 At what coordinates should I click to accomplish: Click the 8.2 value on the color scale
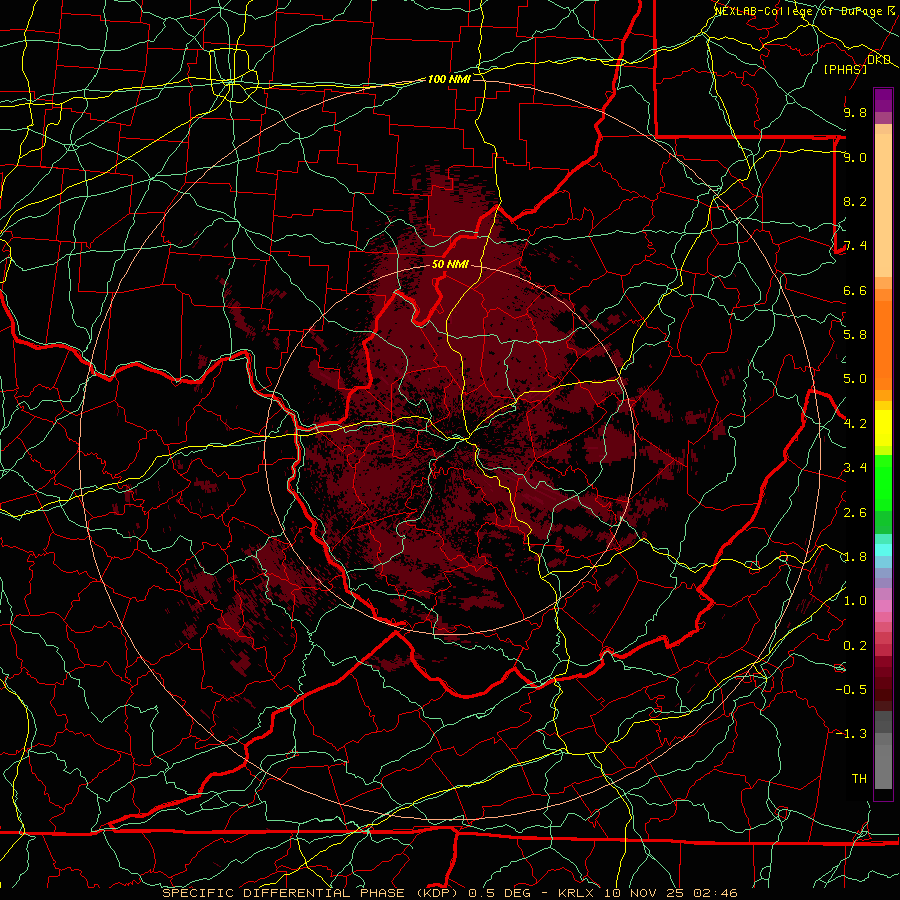pyautogui.click(x=855, y=201)
